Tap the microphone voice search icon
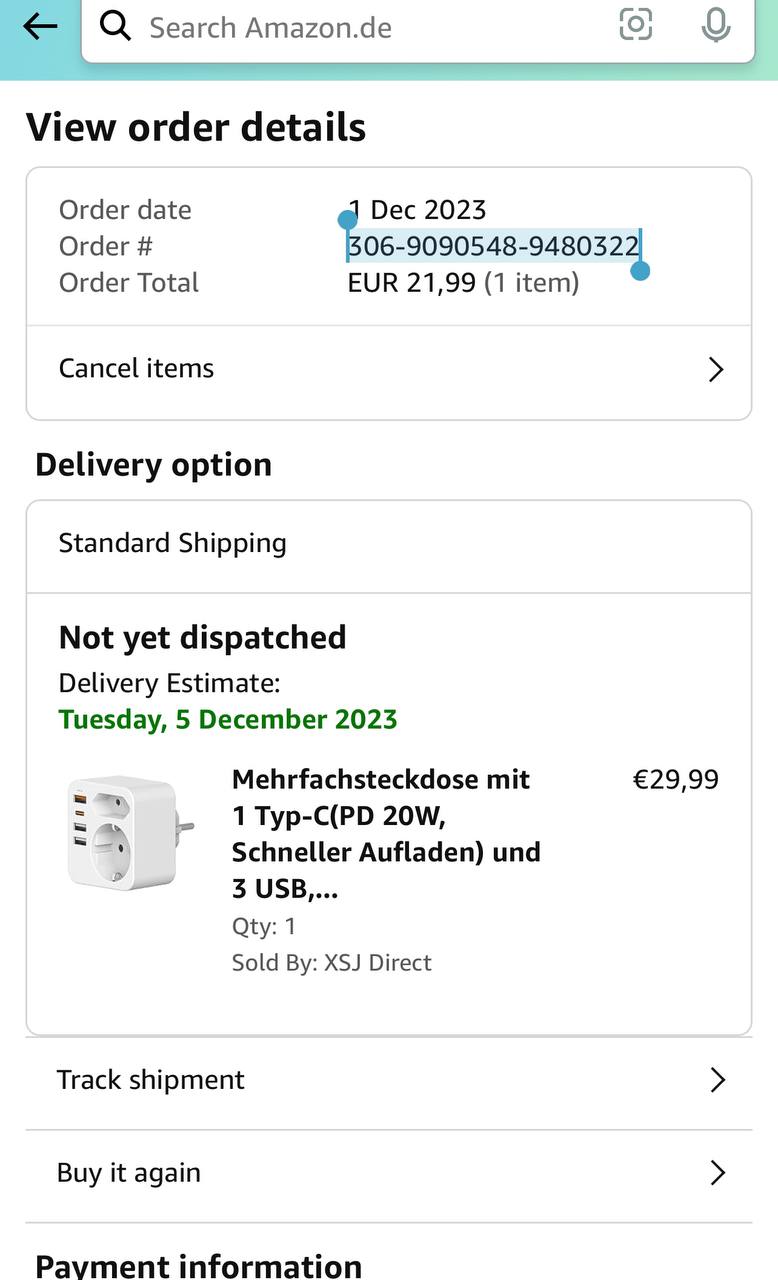 (x=716, y=26)
